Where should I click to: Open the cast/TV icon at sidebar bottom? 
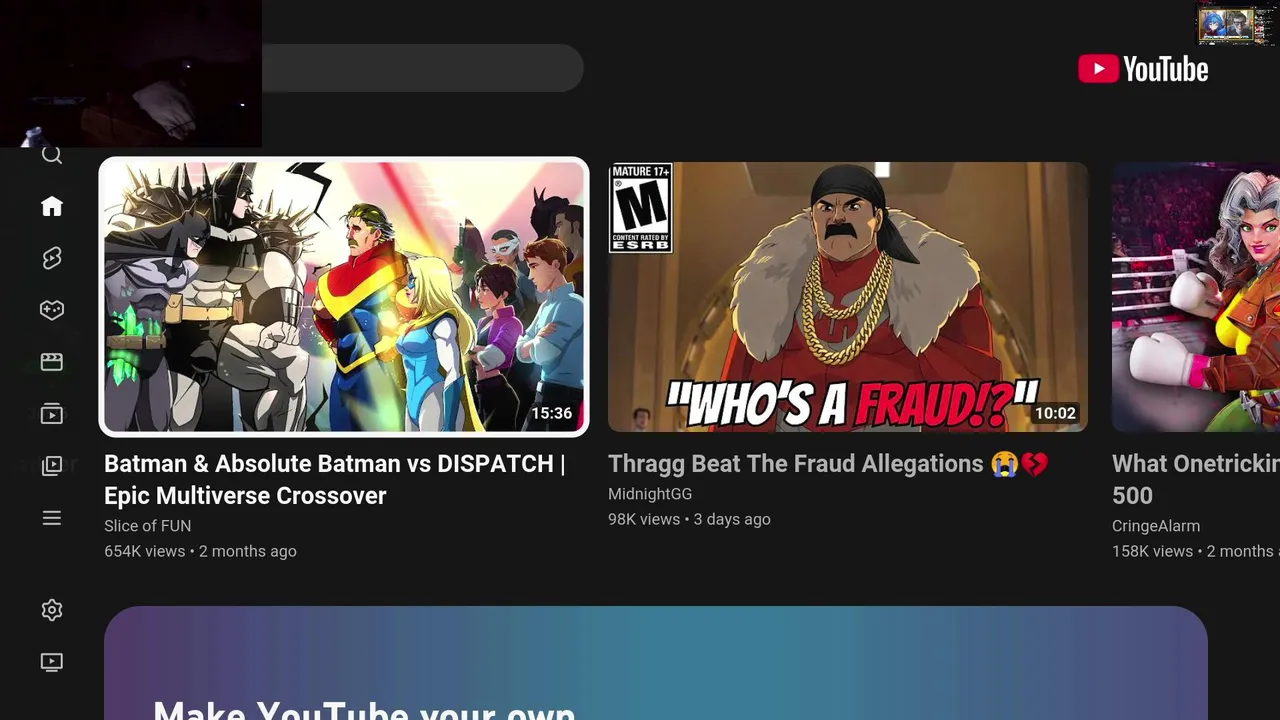(52, 662)
